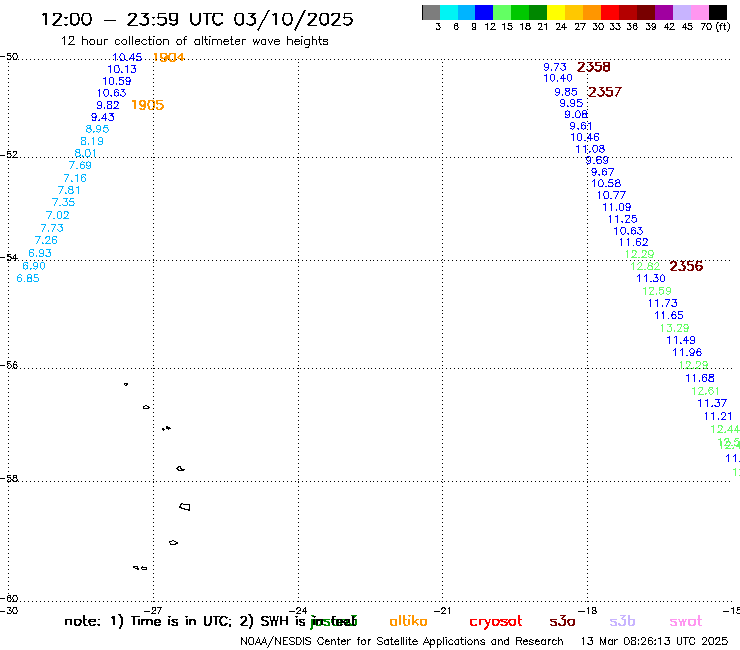The image size is (740, 650).
Task: Click the cyan swatch in the color legend
Action: [x=449, y=12]
